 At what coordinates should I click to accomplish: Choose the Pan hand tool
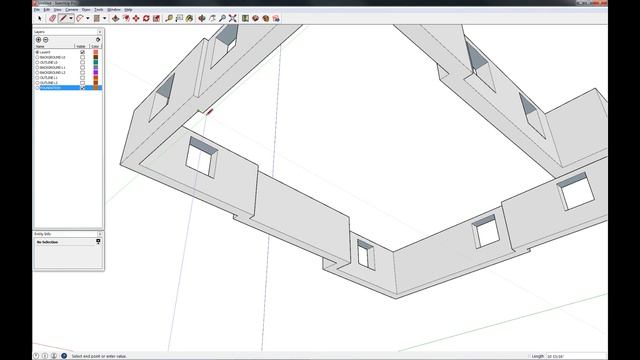212,18
